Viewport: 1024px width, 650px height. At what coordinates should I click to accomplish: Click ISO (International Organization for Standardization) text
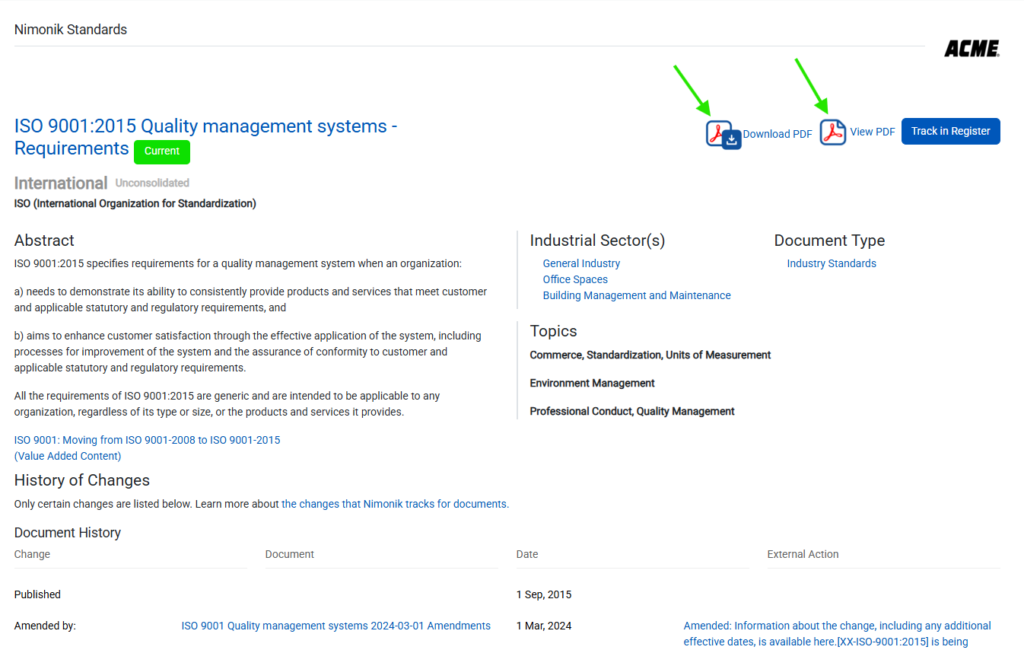point(135,204)
